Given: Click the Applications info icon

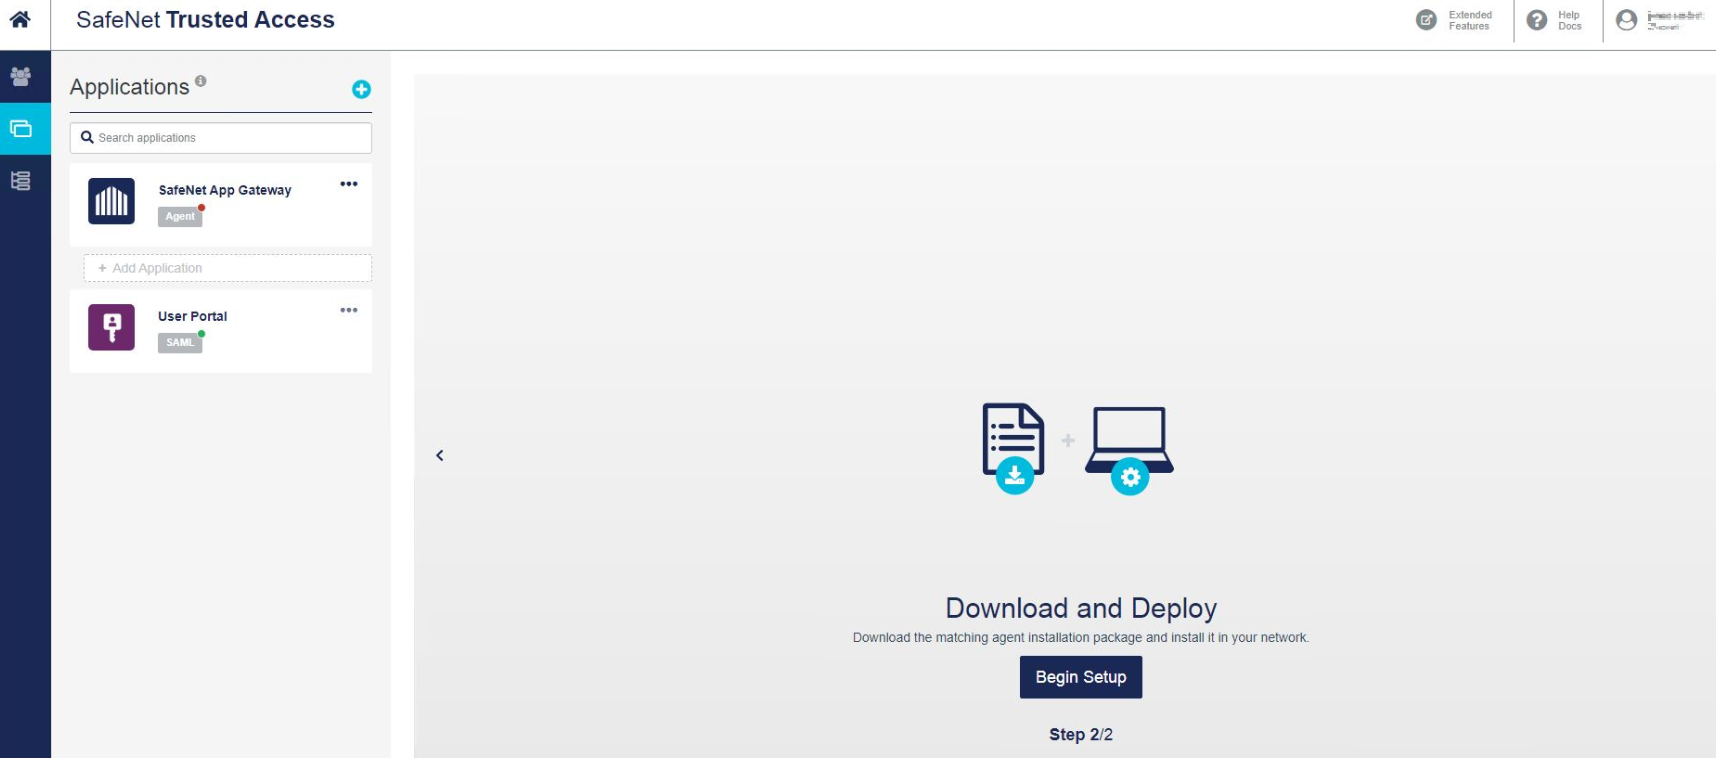Looking at the screenshot, I should point(201,81).
